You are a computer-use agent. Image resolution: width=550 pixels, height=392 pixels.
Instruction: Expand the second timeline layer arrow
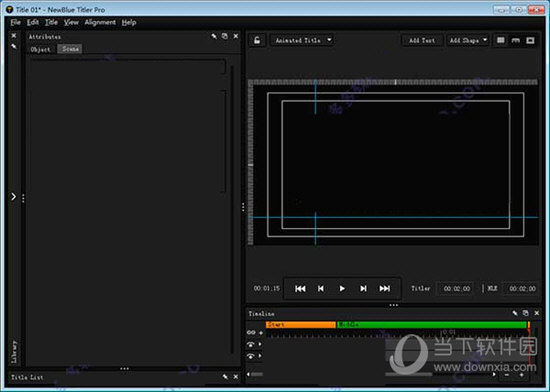pyautogui.click(x=260, y=356)
